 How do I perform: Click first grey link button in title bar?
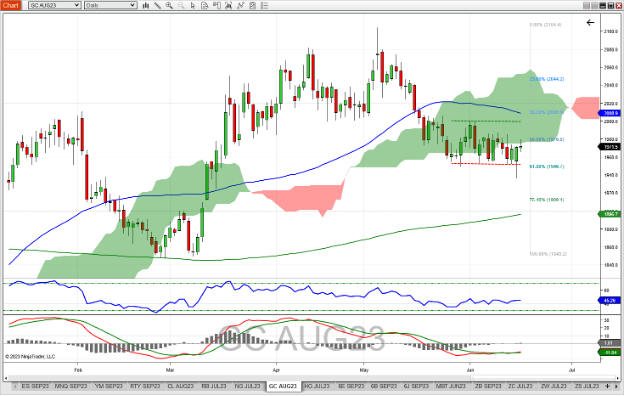click(x=586, y=6)
